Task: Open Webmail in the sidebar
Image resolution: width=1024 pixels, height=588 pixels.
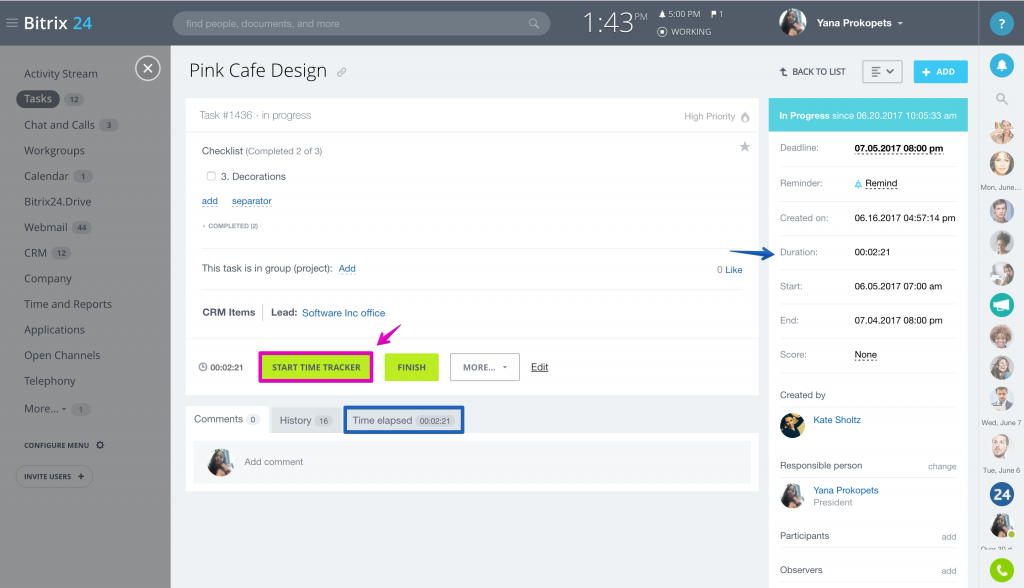Action: coord(46,227)
